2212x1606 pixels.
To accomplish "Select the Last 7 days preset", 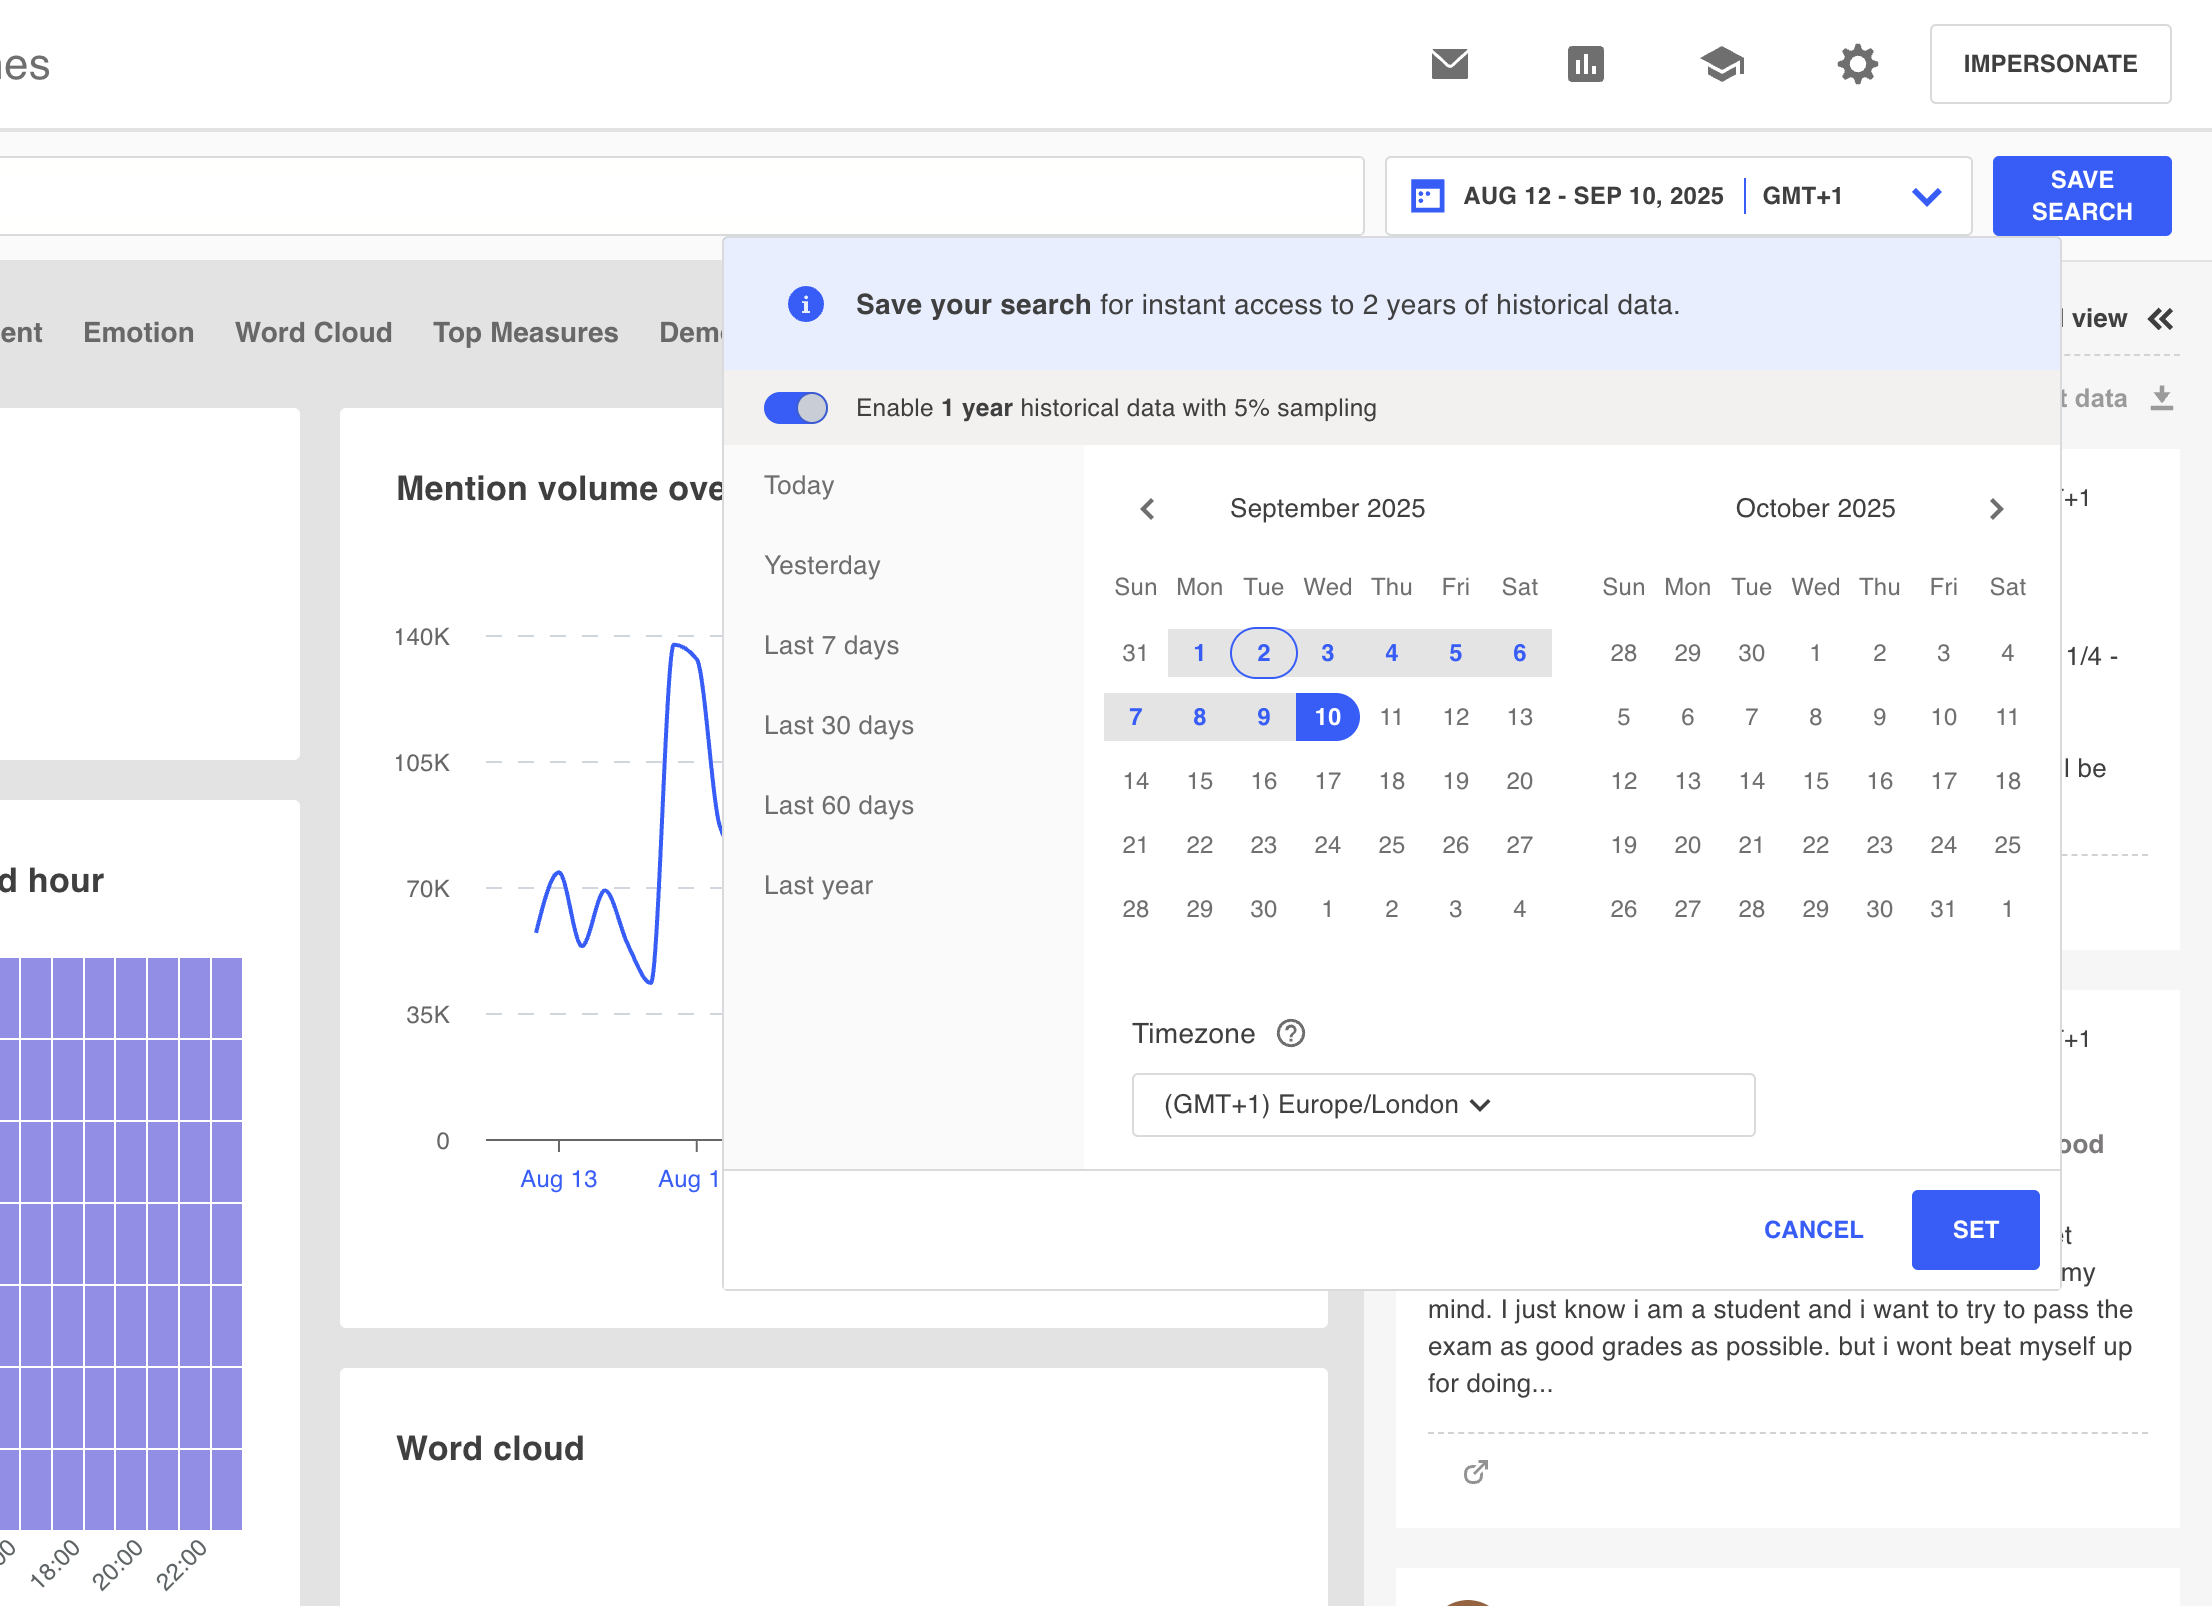I will [x=832, y=645].
